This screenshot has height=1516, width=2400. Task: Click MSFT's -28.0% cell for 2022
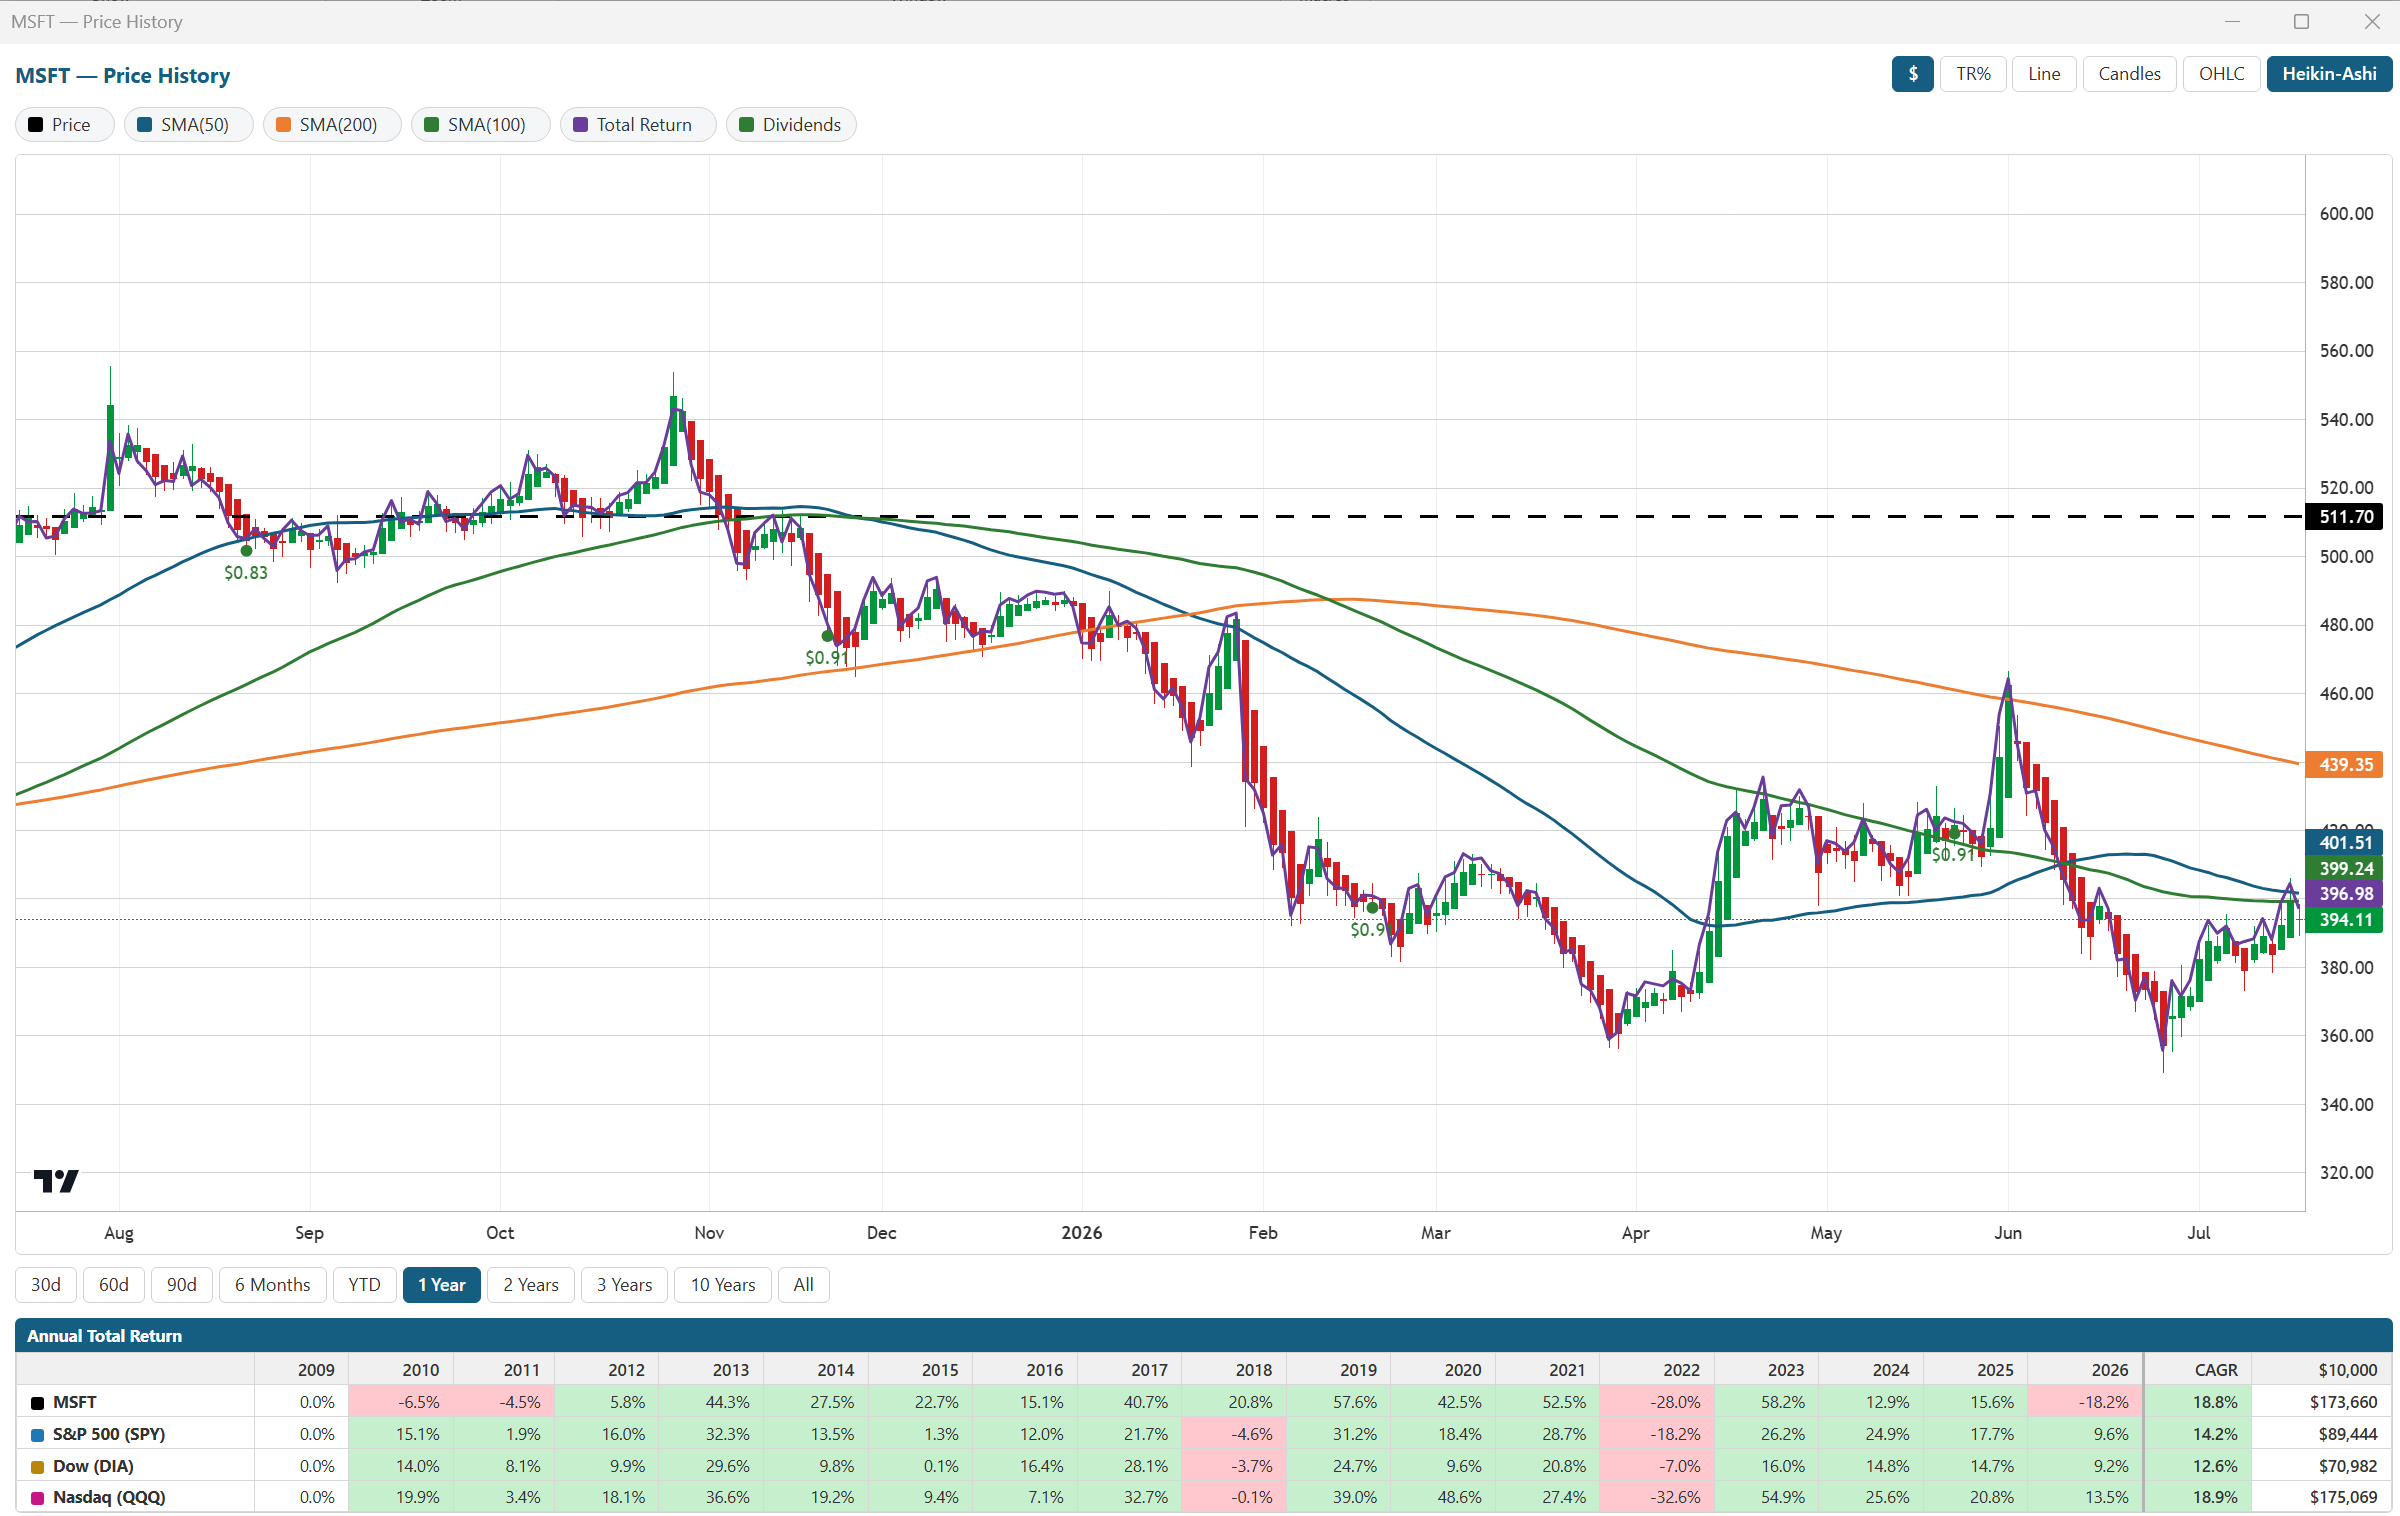pos(1657,1402)
